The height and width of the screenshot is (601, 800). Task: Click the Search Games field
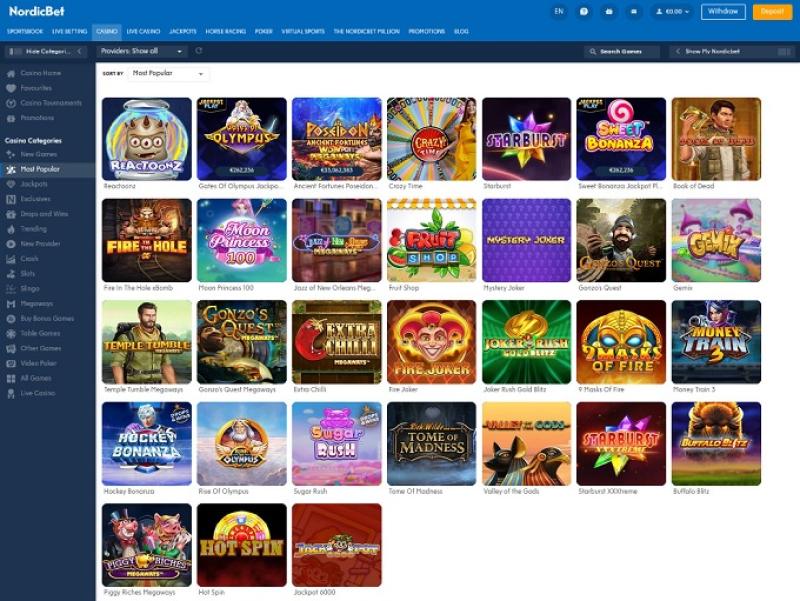coord(622,51)
